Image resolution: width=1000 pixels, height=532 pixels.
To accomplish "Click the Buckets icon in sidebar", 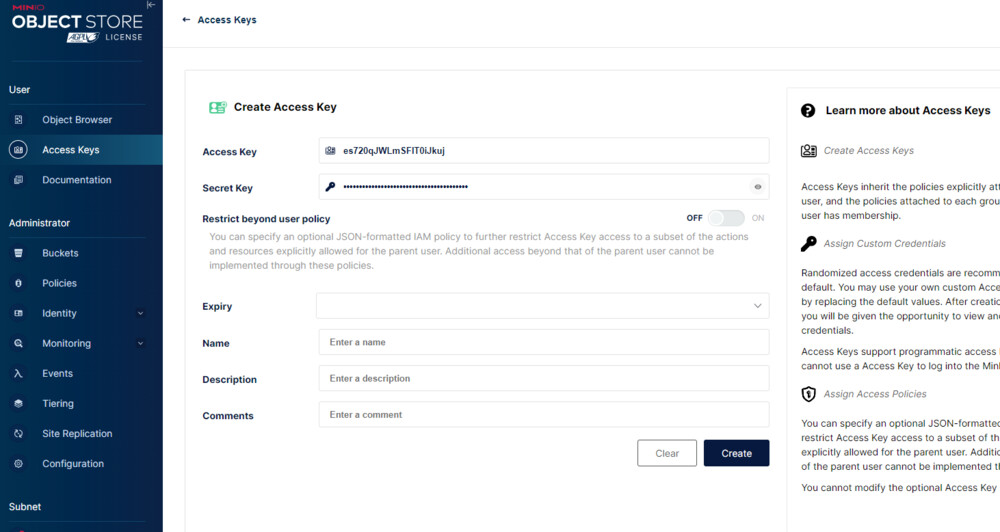I will (18, 253).
